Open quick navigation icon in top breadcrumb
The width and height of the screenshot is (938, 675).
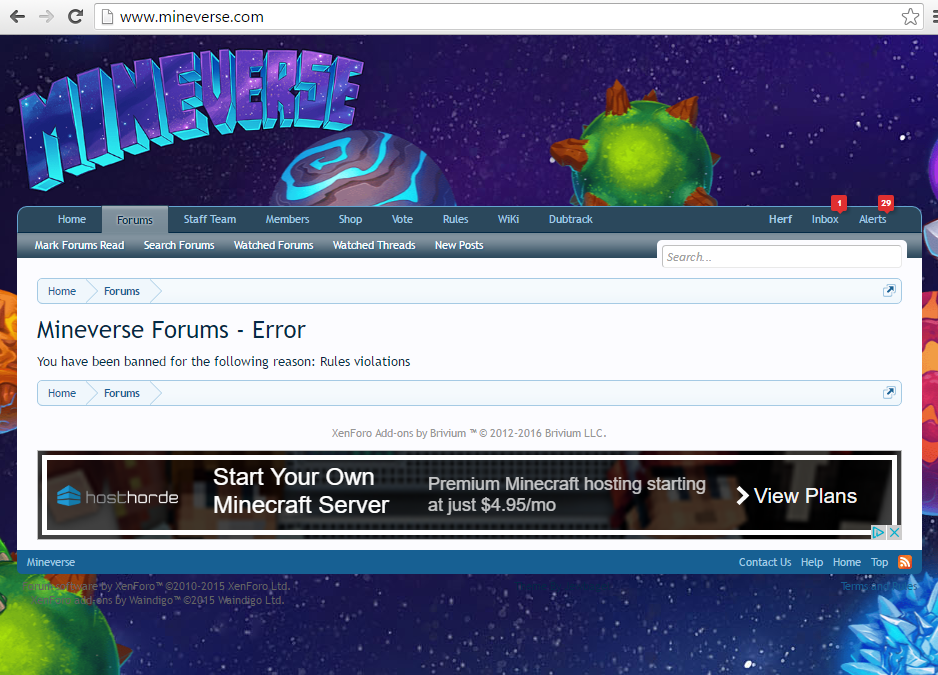point(889,290)
